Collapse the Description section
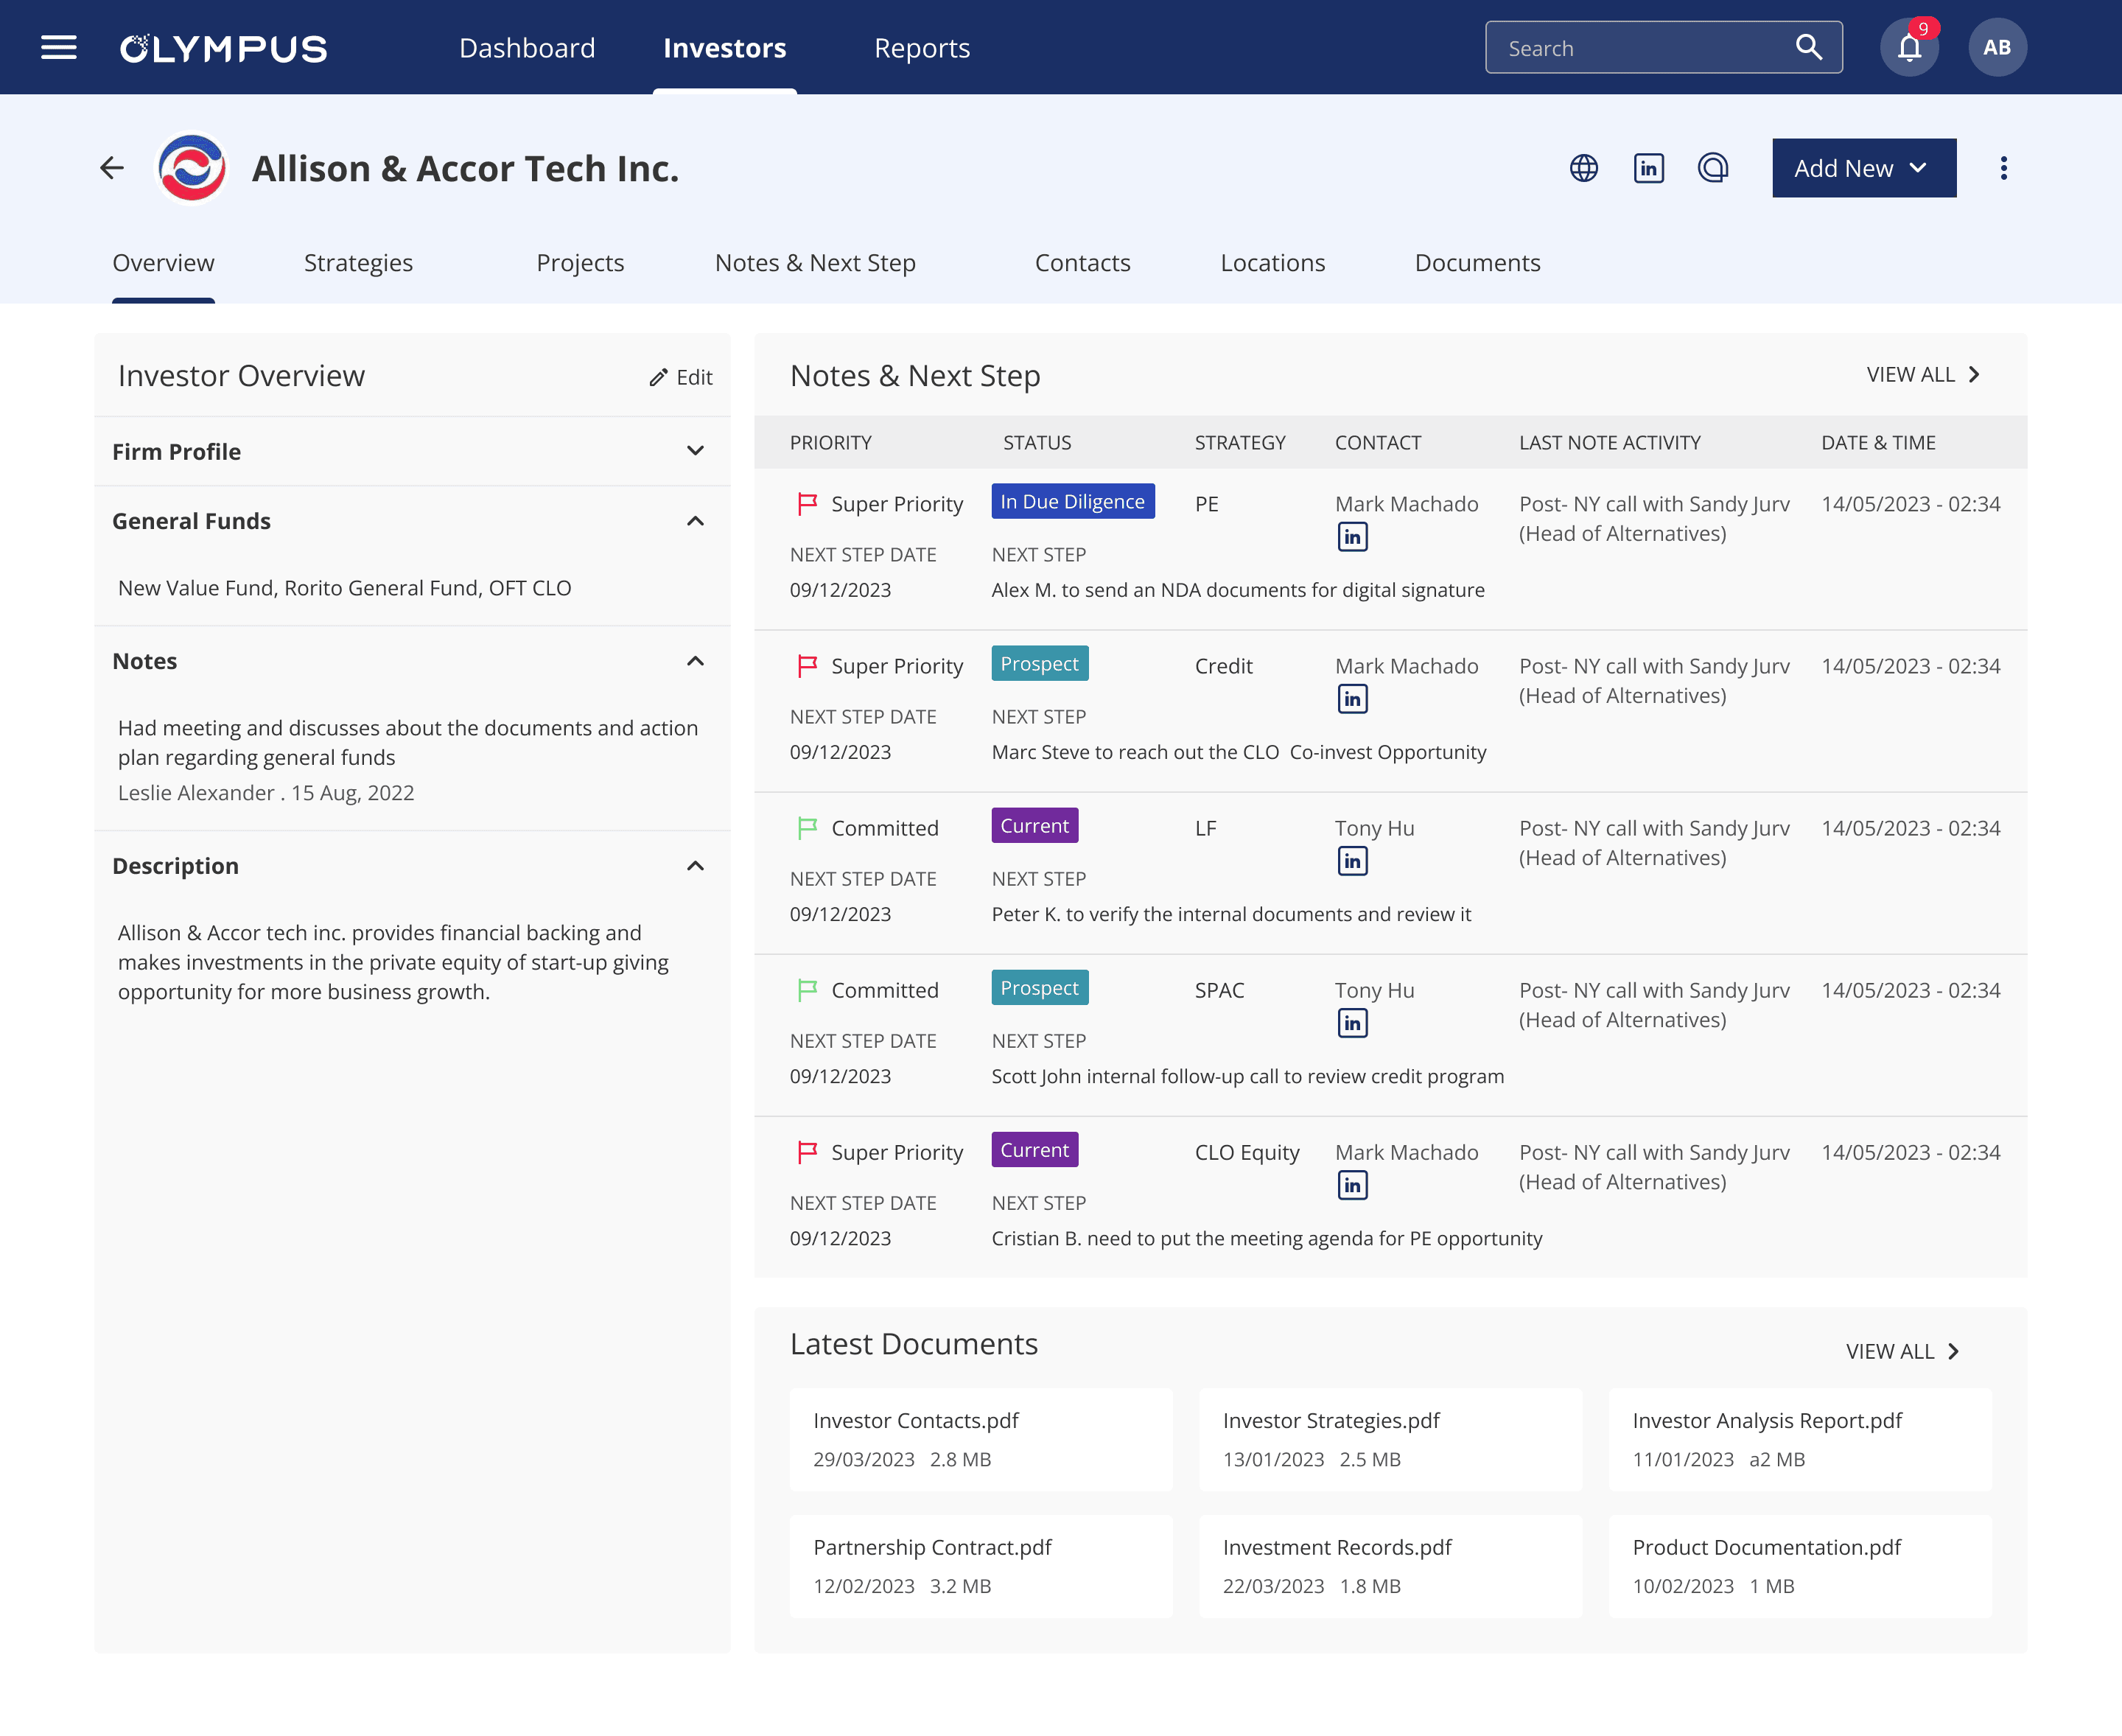Image resolution: width=2122 pixels, height=1736 pixels. click(x=695, y=866)
